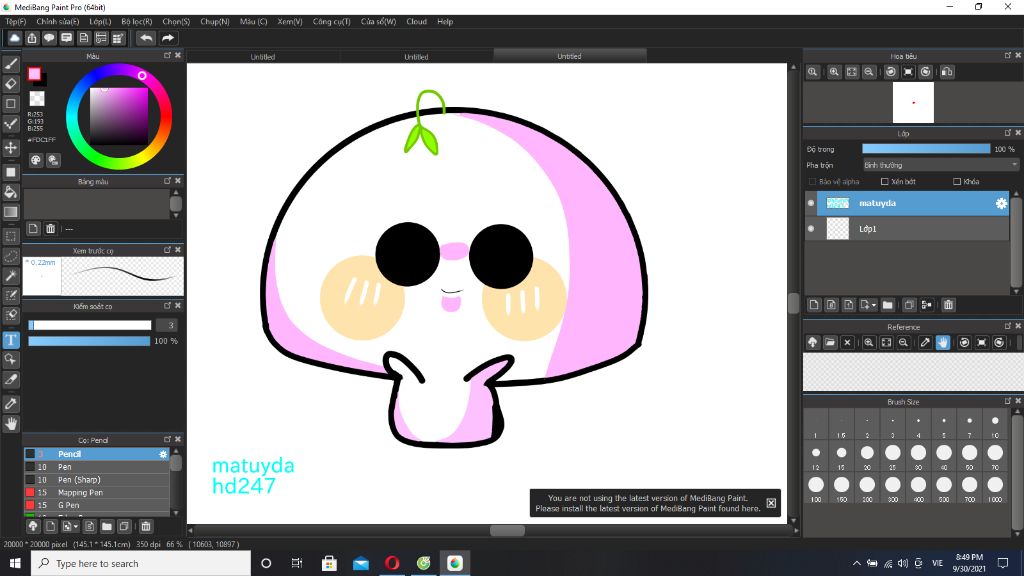This screenshot has width=1024, height=576.
Task: Open settings gear of matuyda layer
Action: pyautogui.click(x=1000, y=203)
